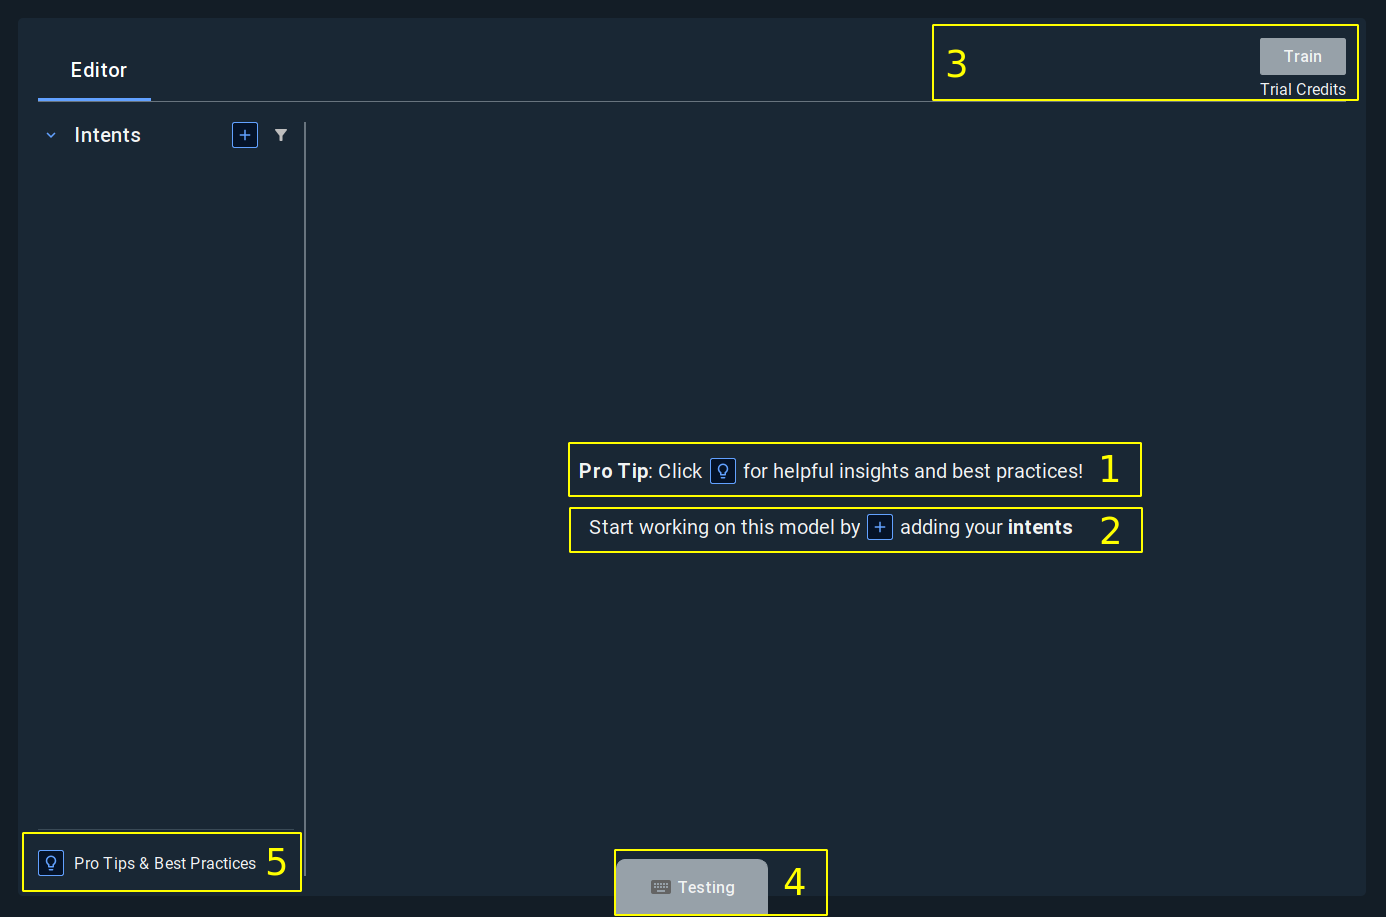
Task: Click the add intent plus icon beside Intents
Action: pos(245,135)
